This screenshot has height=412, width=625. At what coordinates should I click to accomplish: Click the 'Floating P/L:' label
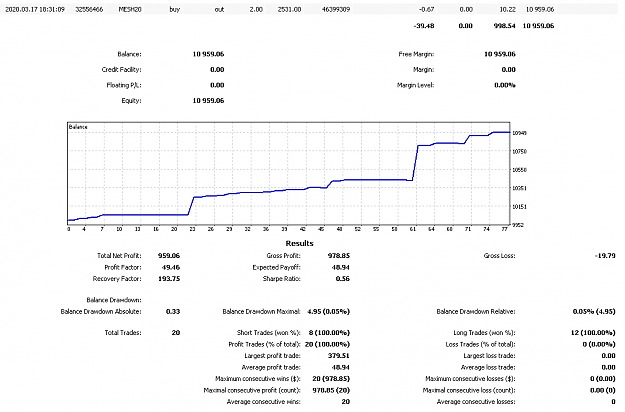click(x=124, y=85)
